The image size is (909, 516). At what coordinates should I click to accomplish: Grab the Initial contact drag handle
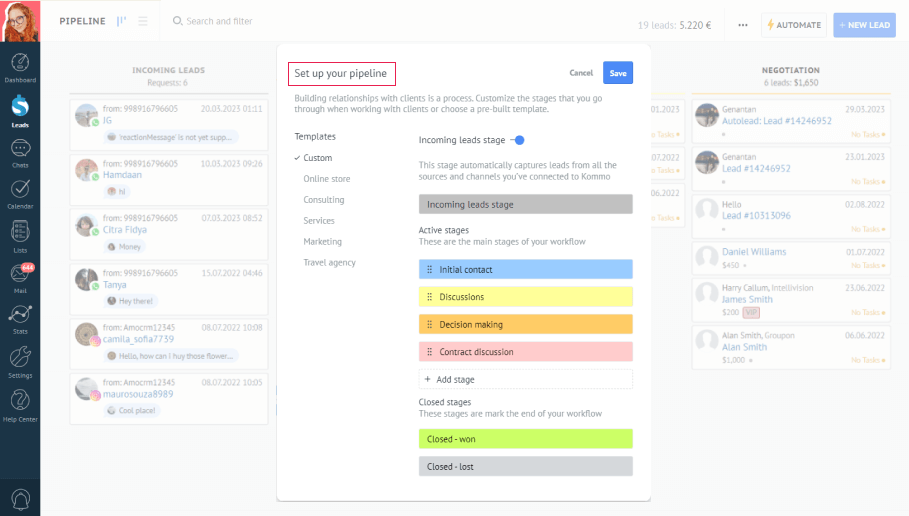(430, 270)
